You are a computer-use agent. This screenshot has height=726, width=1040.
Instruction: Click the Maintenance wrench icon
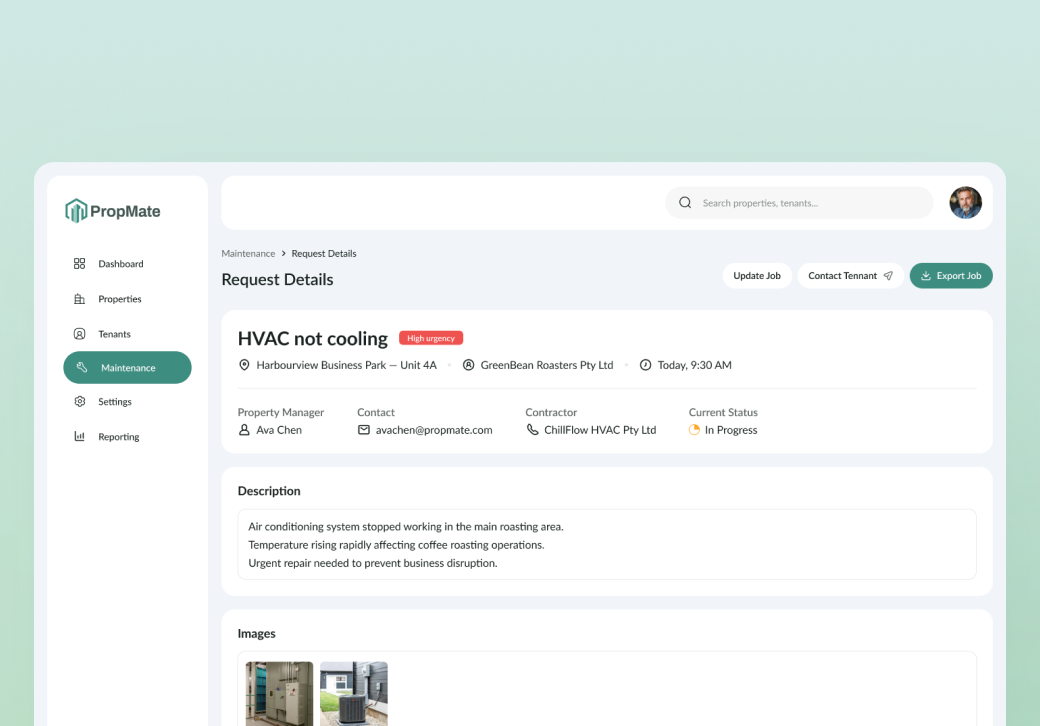pos(82,367)
